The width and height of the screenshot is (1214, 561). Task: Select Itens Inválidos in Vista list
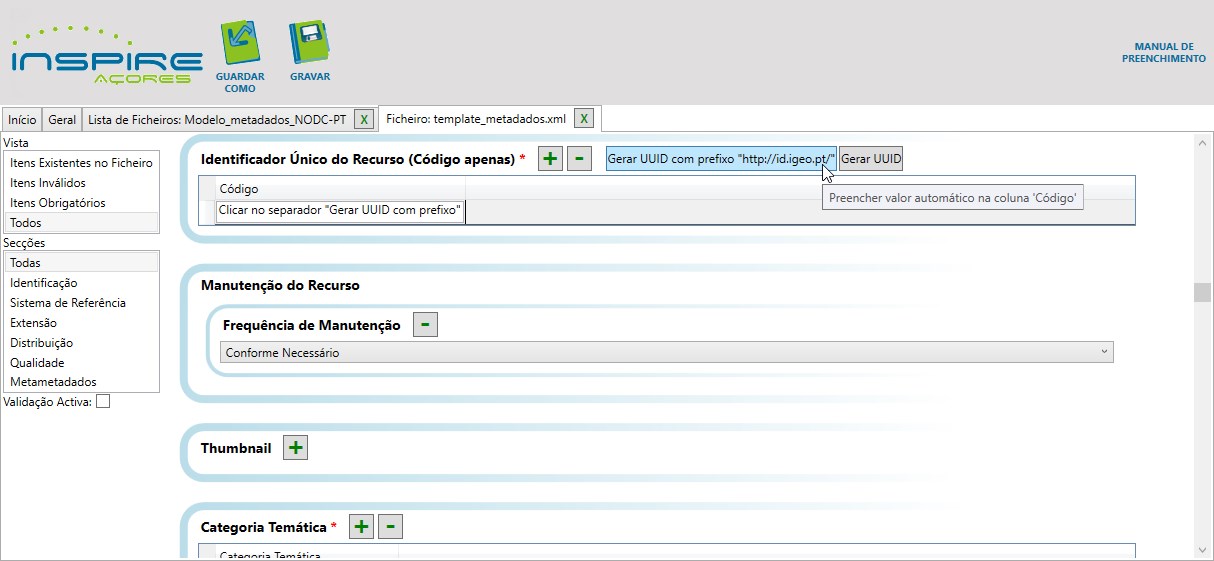pos(48,183)
